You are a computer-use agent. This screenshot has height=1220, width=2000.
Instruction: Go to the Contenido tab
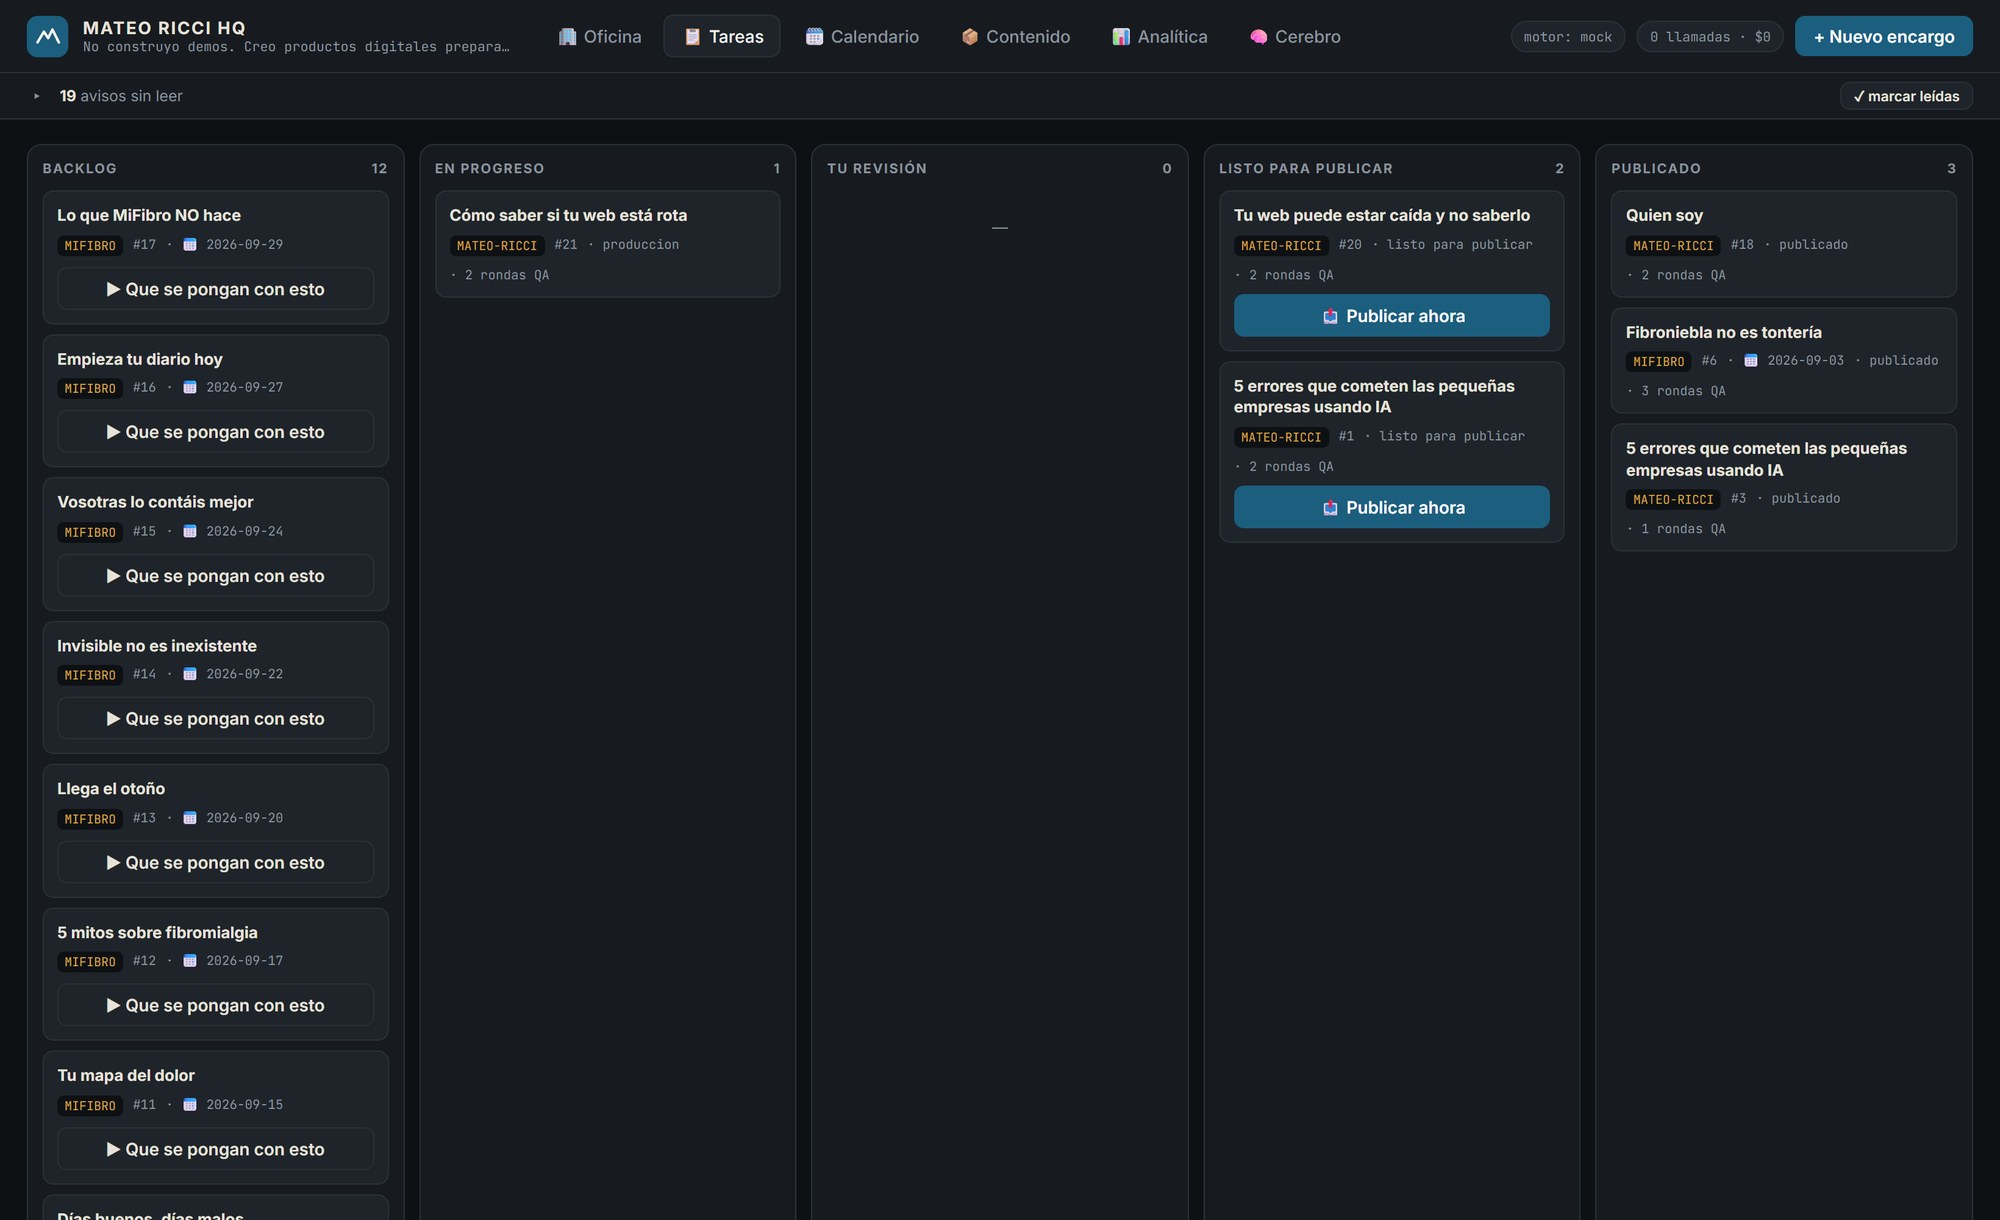tap(1016, 36)
